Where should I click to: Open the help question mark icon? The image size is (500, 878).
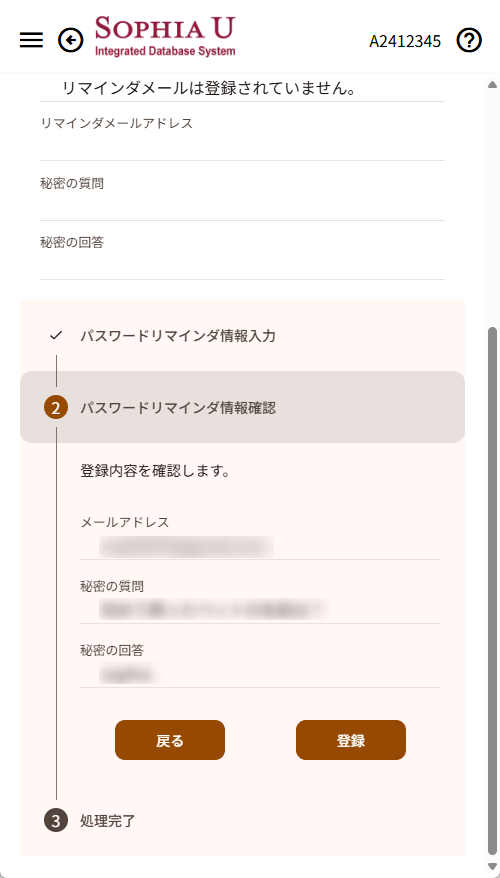(x=469, y=40)
